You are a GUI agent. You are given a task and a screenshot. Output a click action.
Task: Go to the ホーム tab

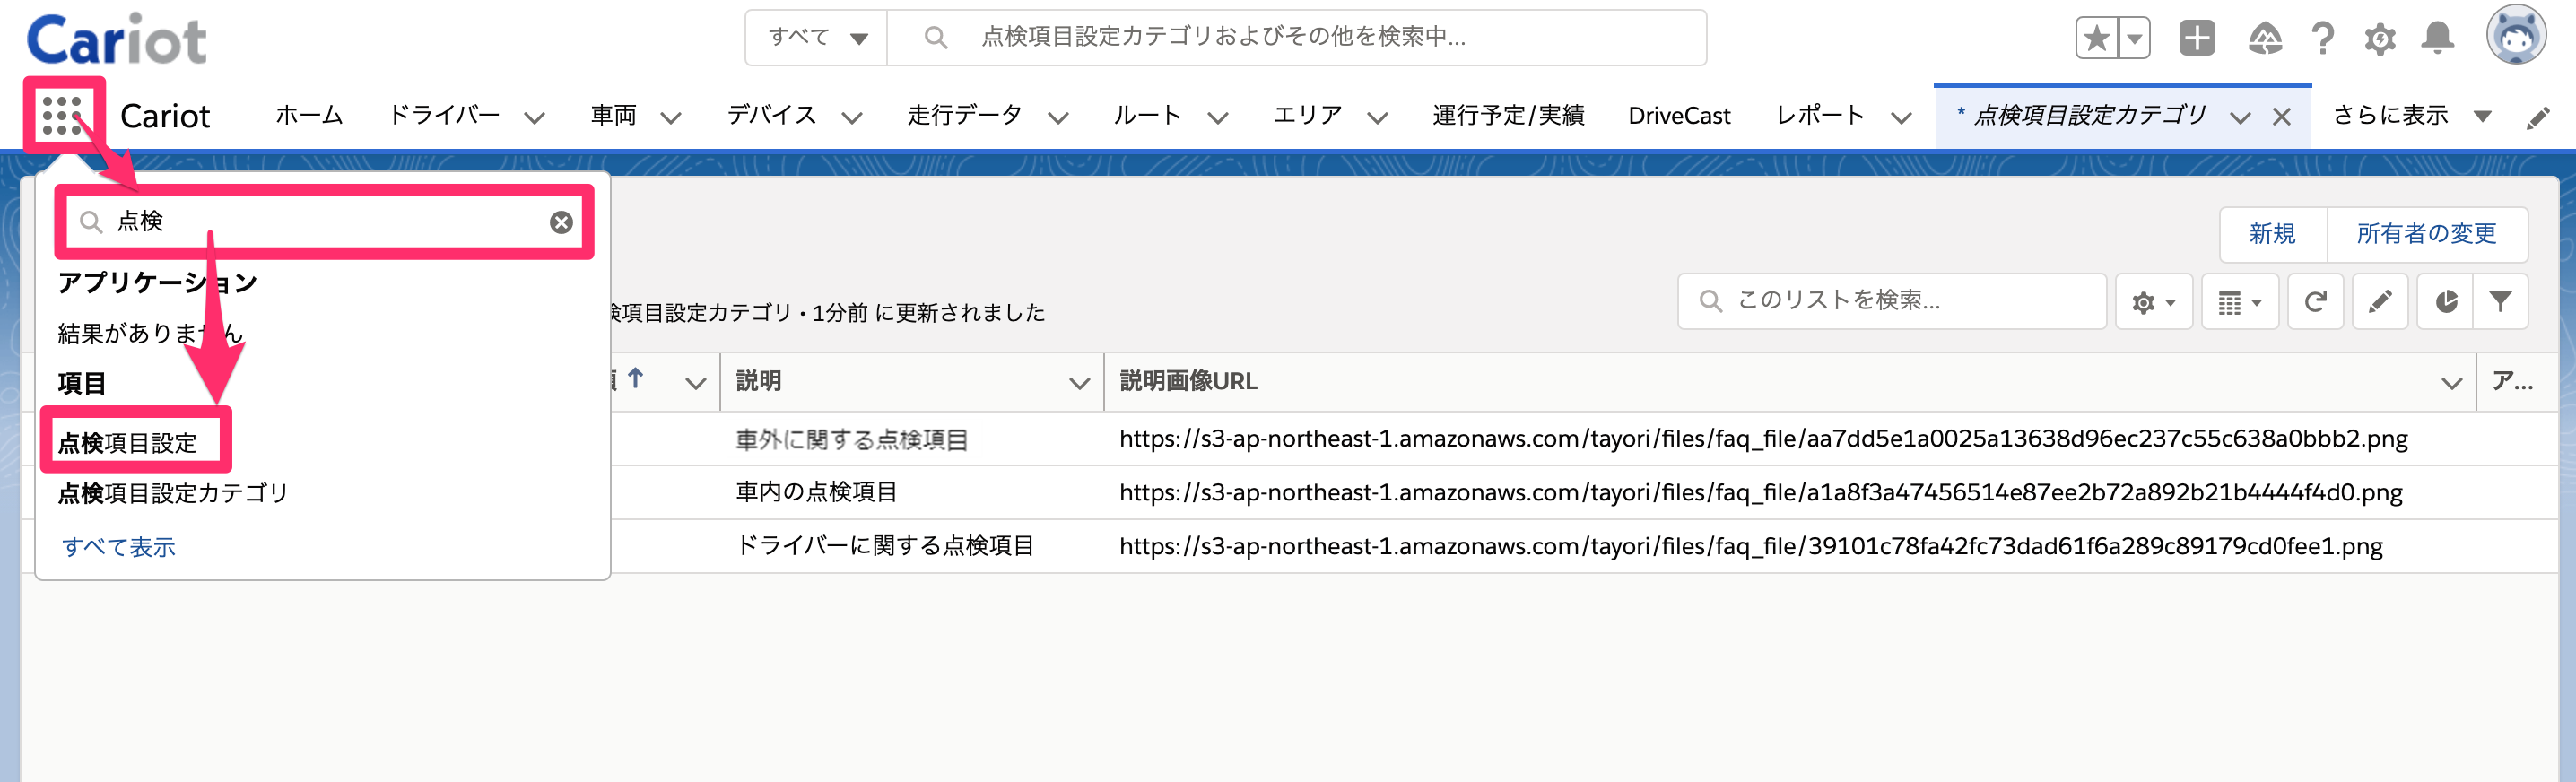[x=309, y=116]
